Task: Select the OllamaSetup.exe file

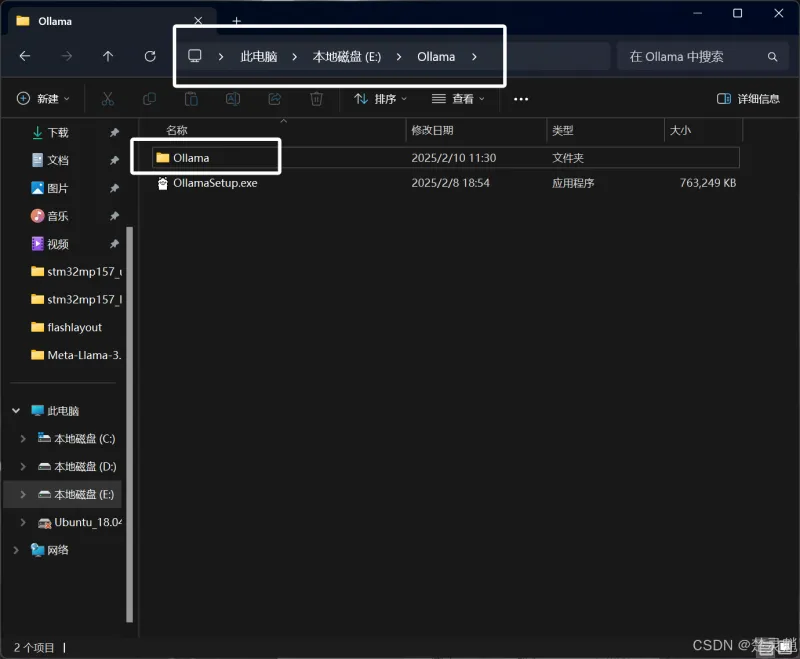Action: coord(214,183)
